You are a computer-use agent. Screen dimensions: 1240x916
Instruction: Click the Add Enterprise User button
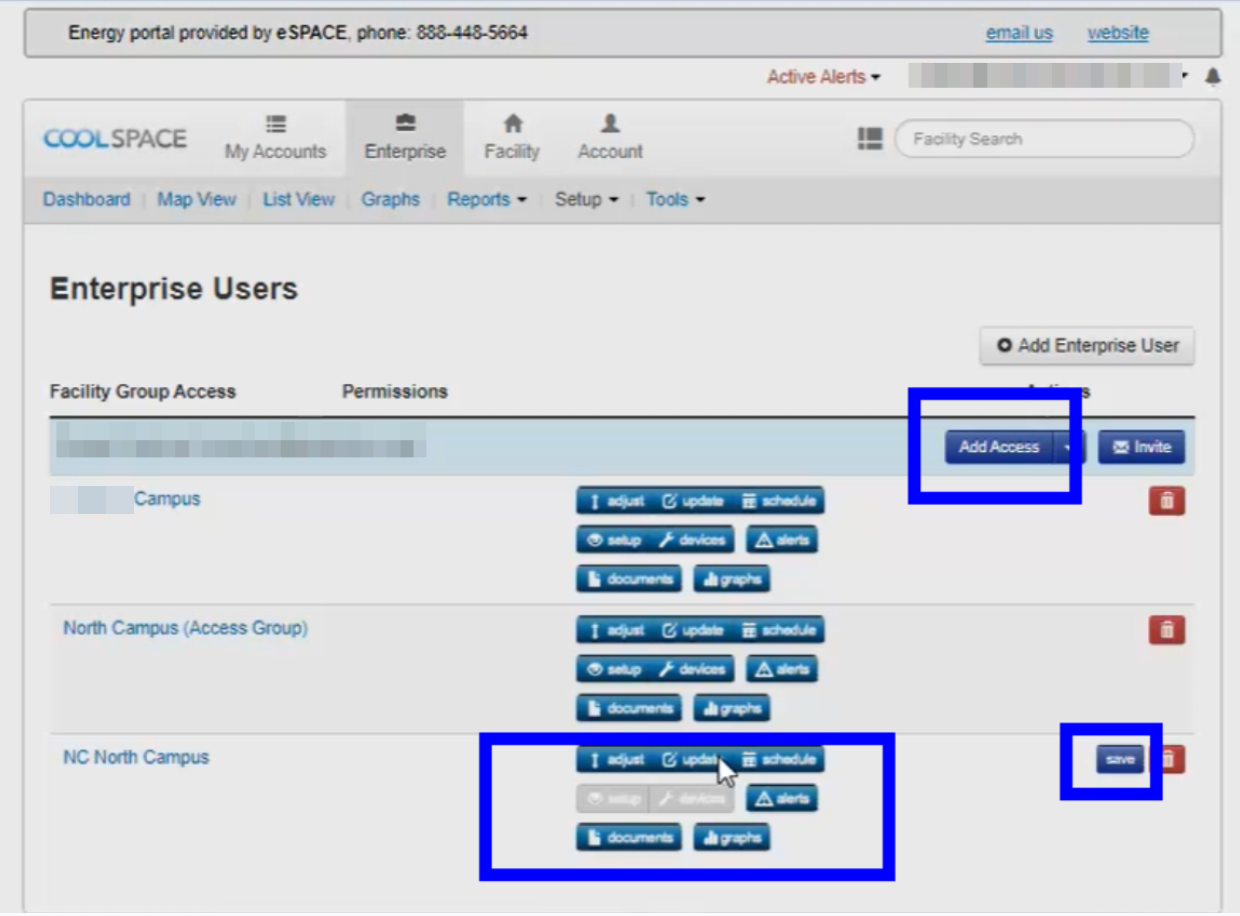click(x=1087, y=346)
